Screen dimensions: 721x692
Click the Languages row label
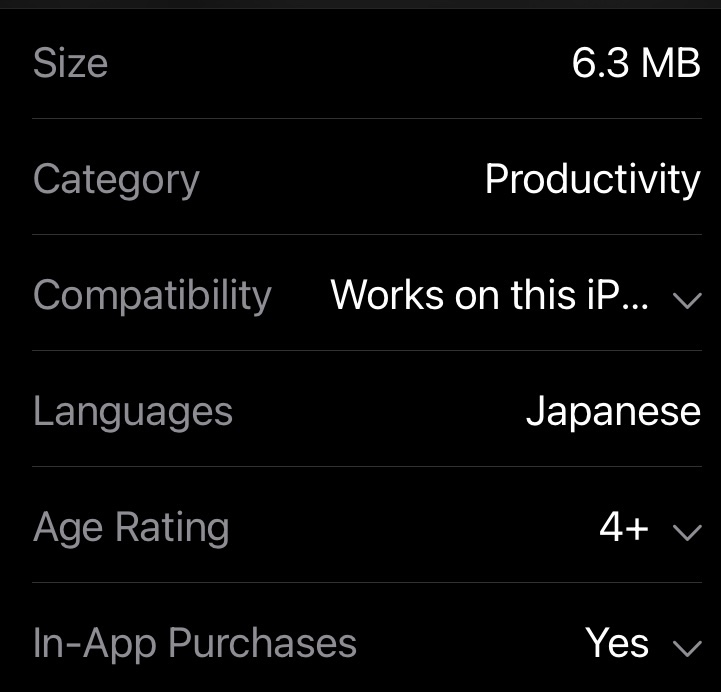pos(132,412)
